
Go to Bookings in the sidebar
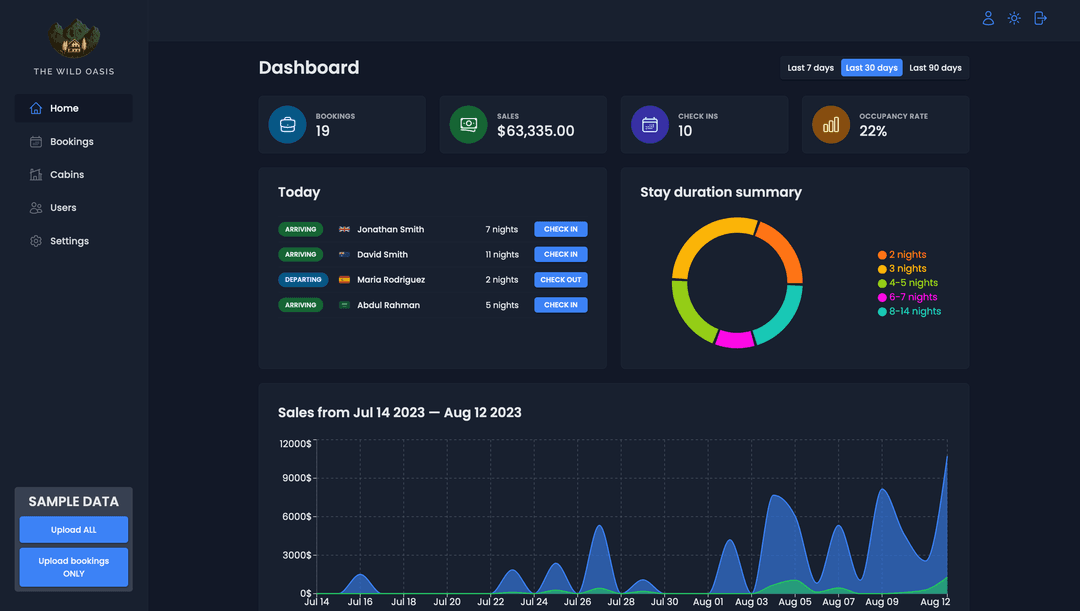click(x=73, y=142)
